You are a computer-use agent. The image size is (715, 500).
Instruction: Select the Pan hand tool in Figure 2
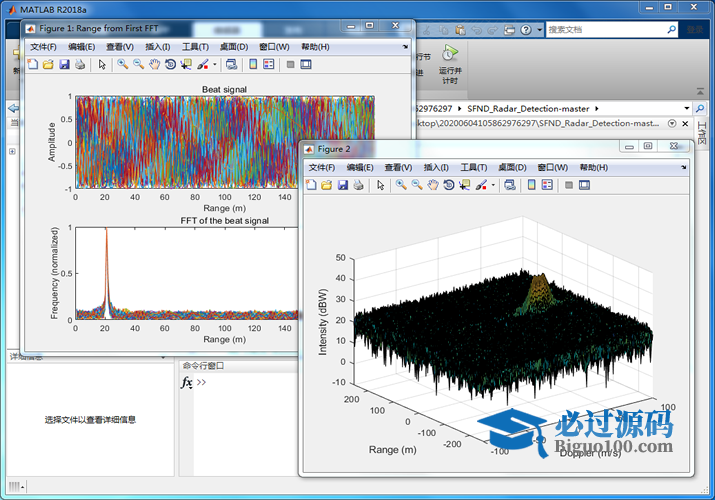tap(433, 185)
